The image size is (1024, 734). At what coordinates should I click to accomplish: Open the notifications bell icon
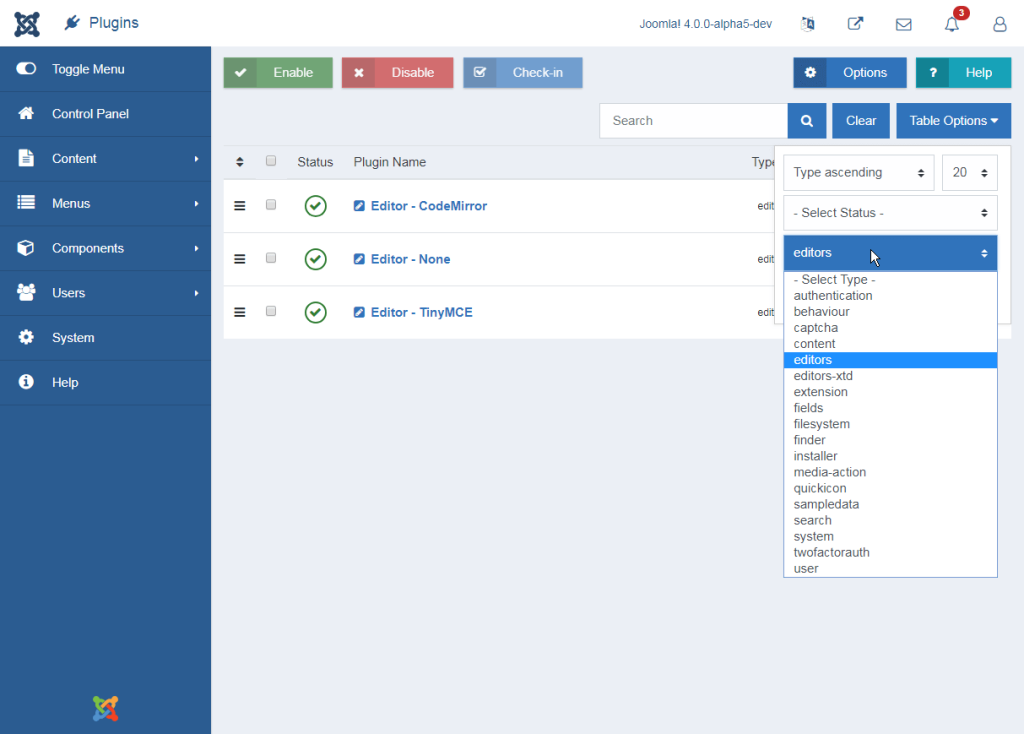952,25
